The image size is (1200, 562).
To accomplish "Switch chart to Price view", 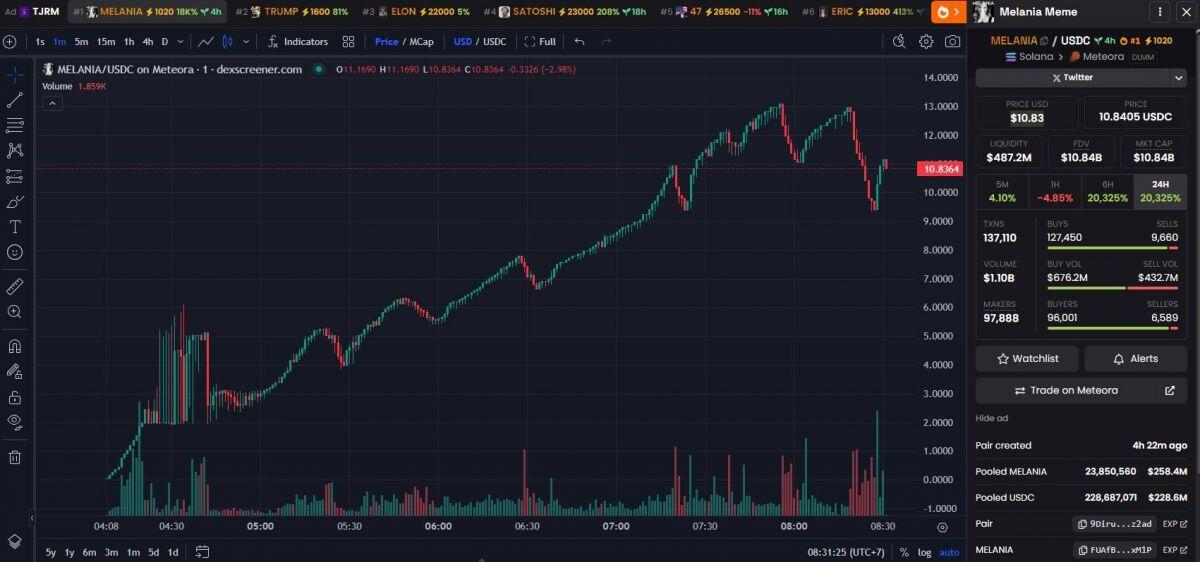I will coord(386,42).
